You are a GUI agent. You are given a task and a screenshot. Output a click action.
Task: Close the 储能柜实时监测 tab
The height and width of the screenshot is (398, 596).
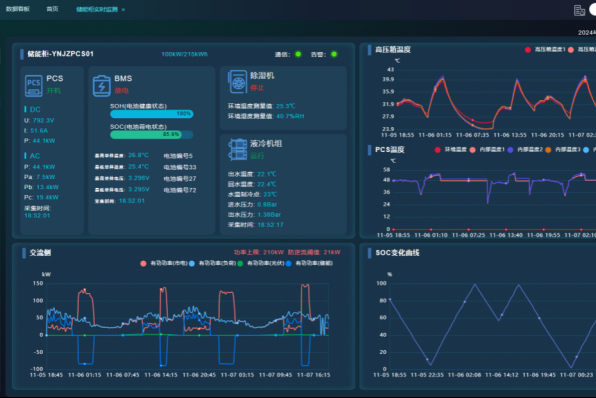123,10
